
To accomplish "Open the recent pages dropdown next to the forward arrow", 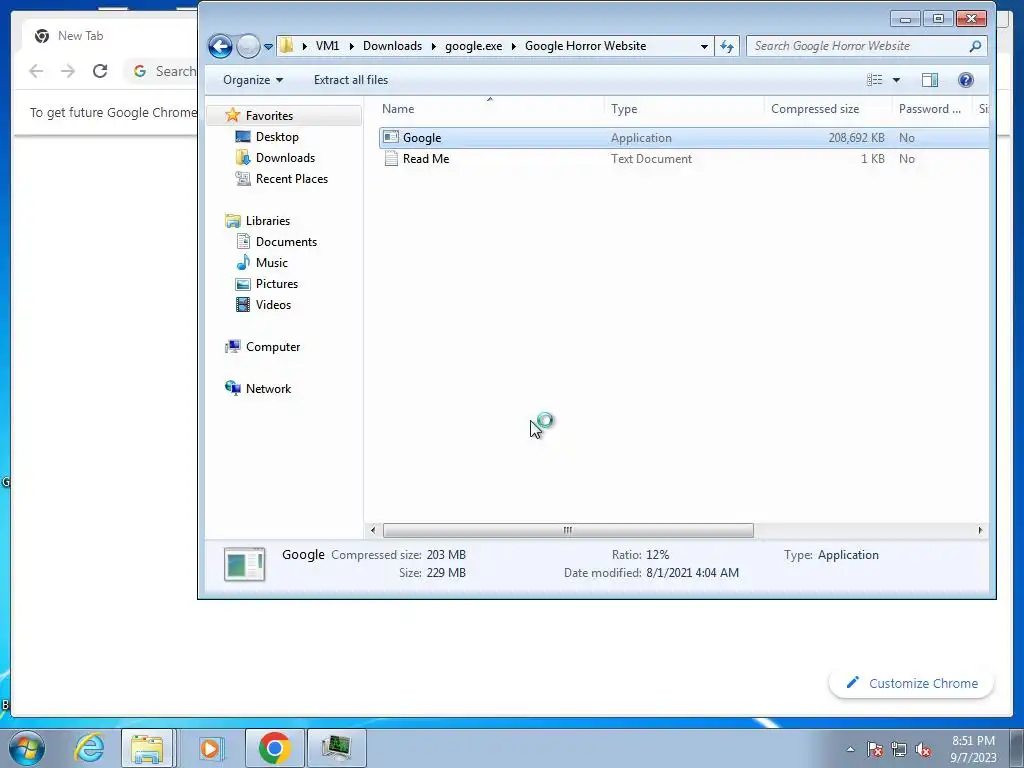I will [268, 47].
